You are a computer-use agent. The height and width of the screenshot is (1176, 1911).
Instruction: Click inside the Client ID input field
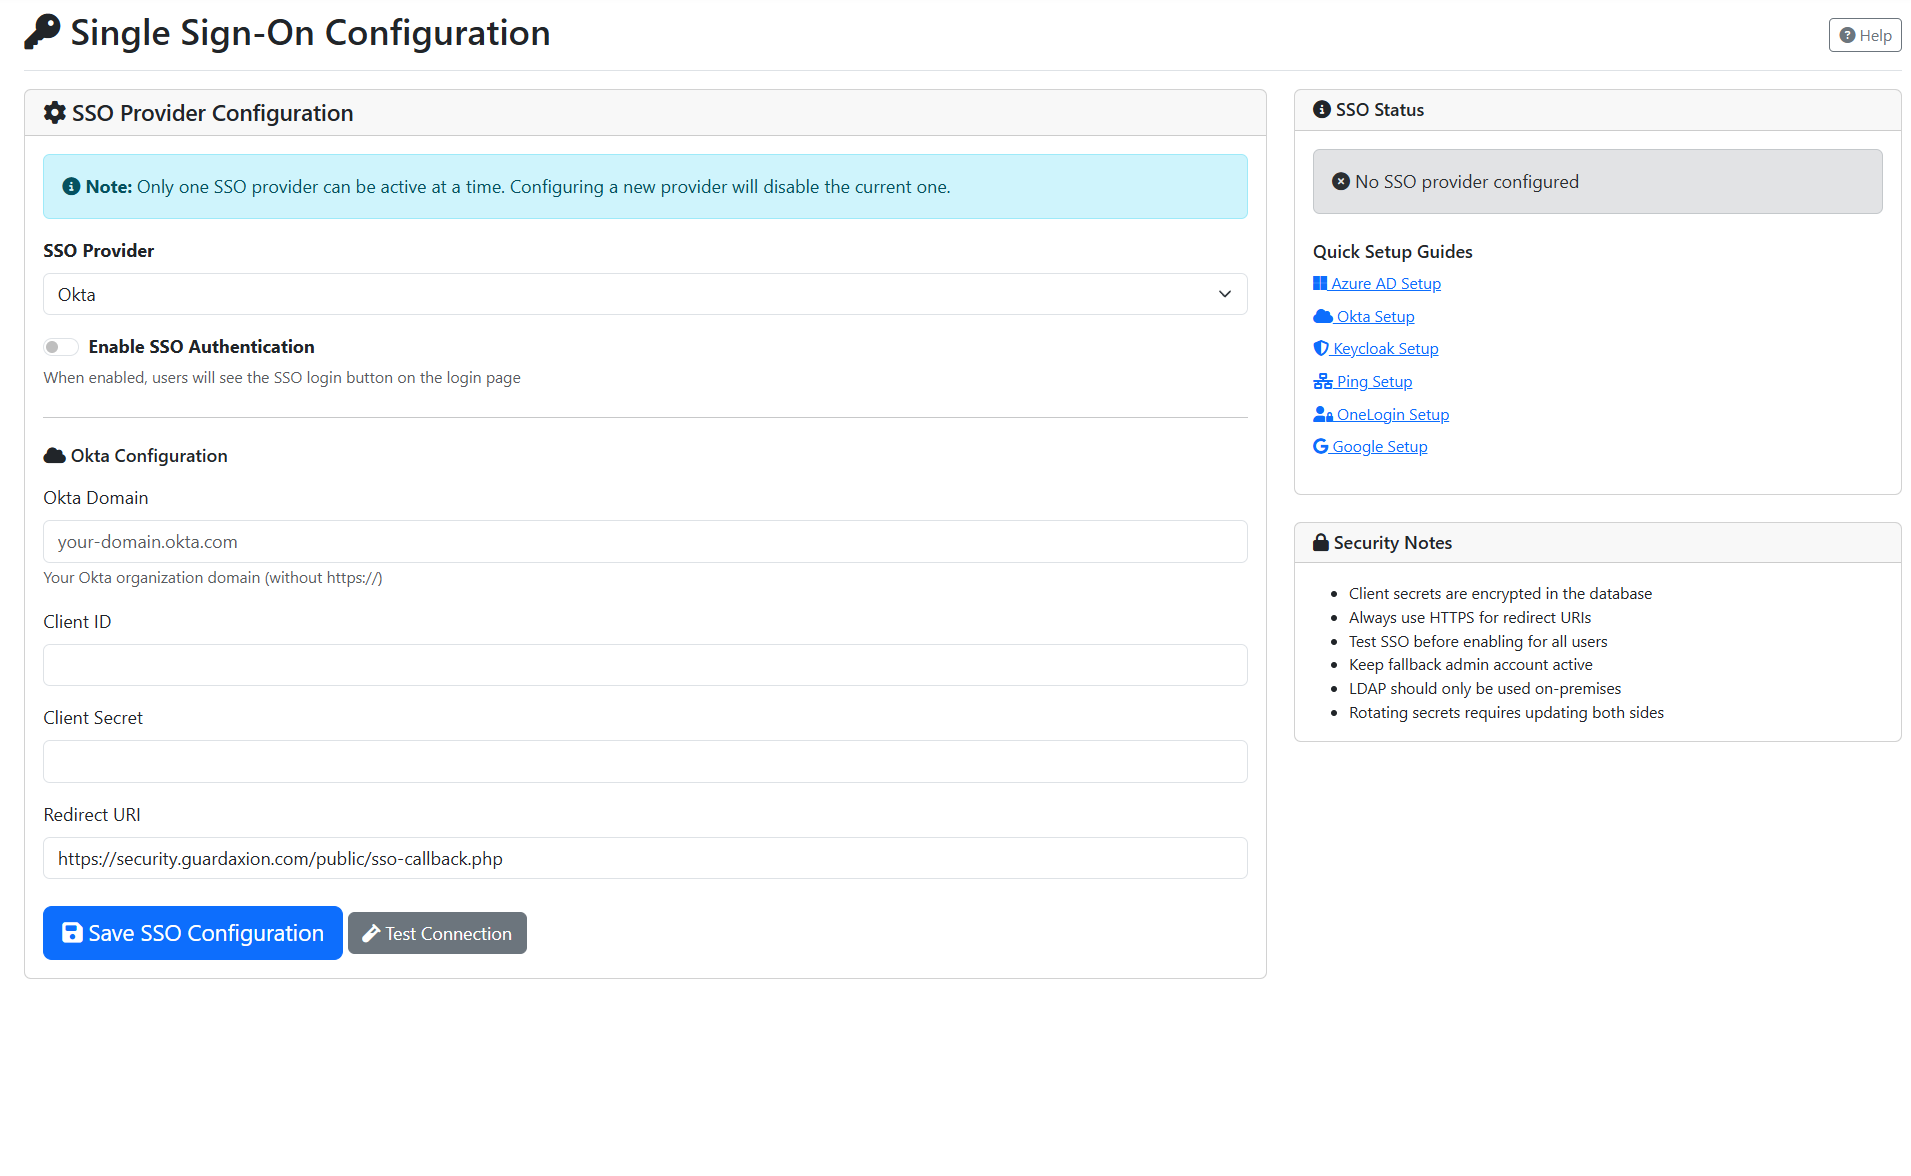[x=645, y=664]
